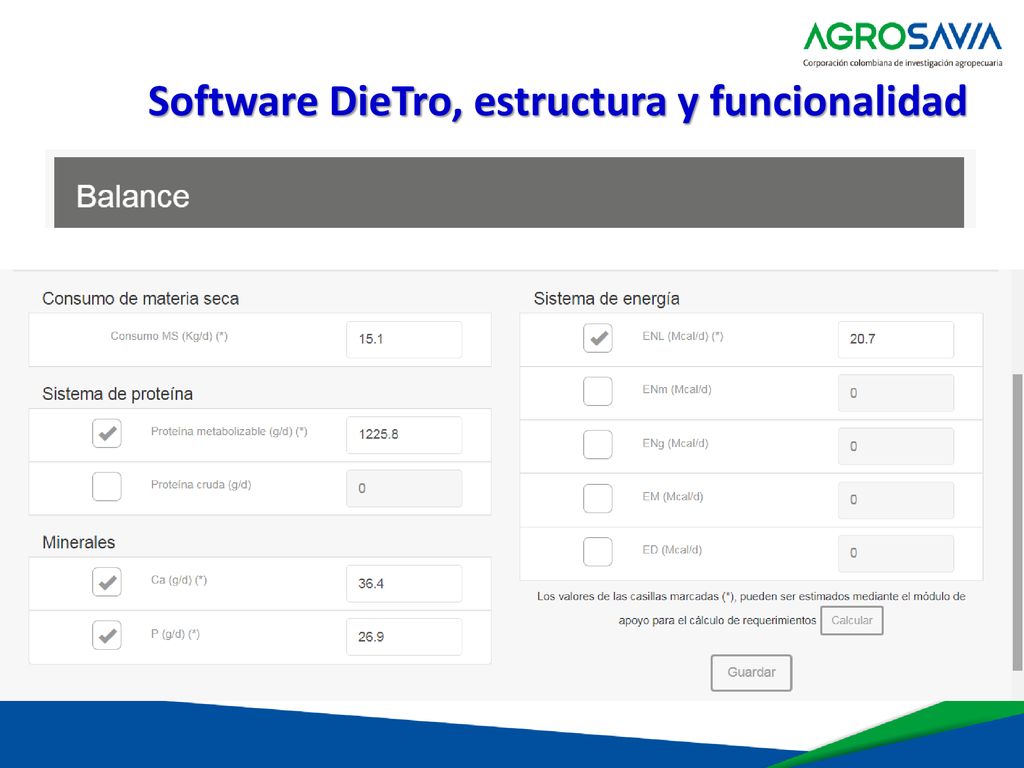This screenshot has width=1024, height=768.
Task: Enable the Proteína cruda checkbox
Action: pyautogui.click(x=106, y=487)
